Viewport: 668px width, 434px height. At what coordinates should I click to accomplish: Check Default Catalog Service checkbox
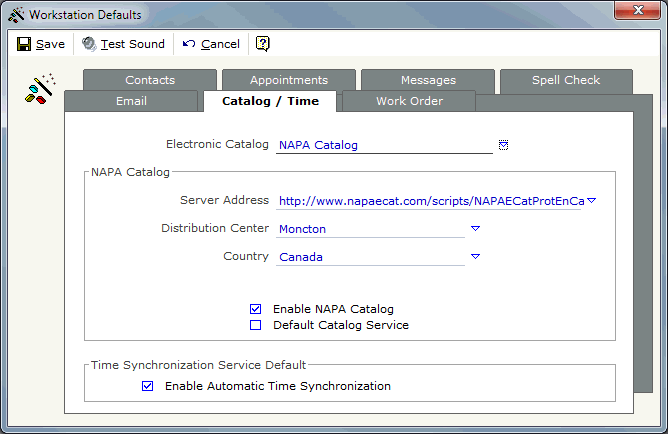click(256, 325)
